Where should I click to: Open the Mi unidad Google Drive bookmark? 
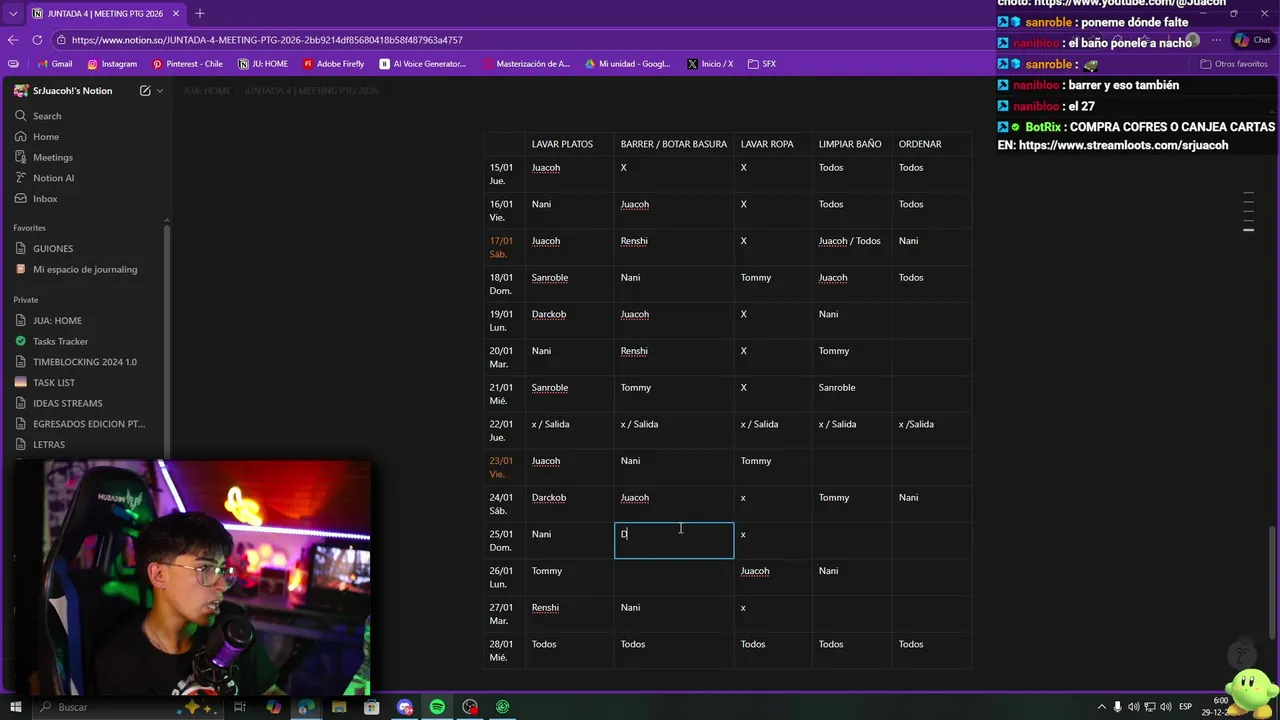point(628,64)
